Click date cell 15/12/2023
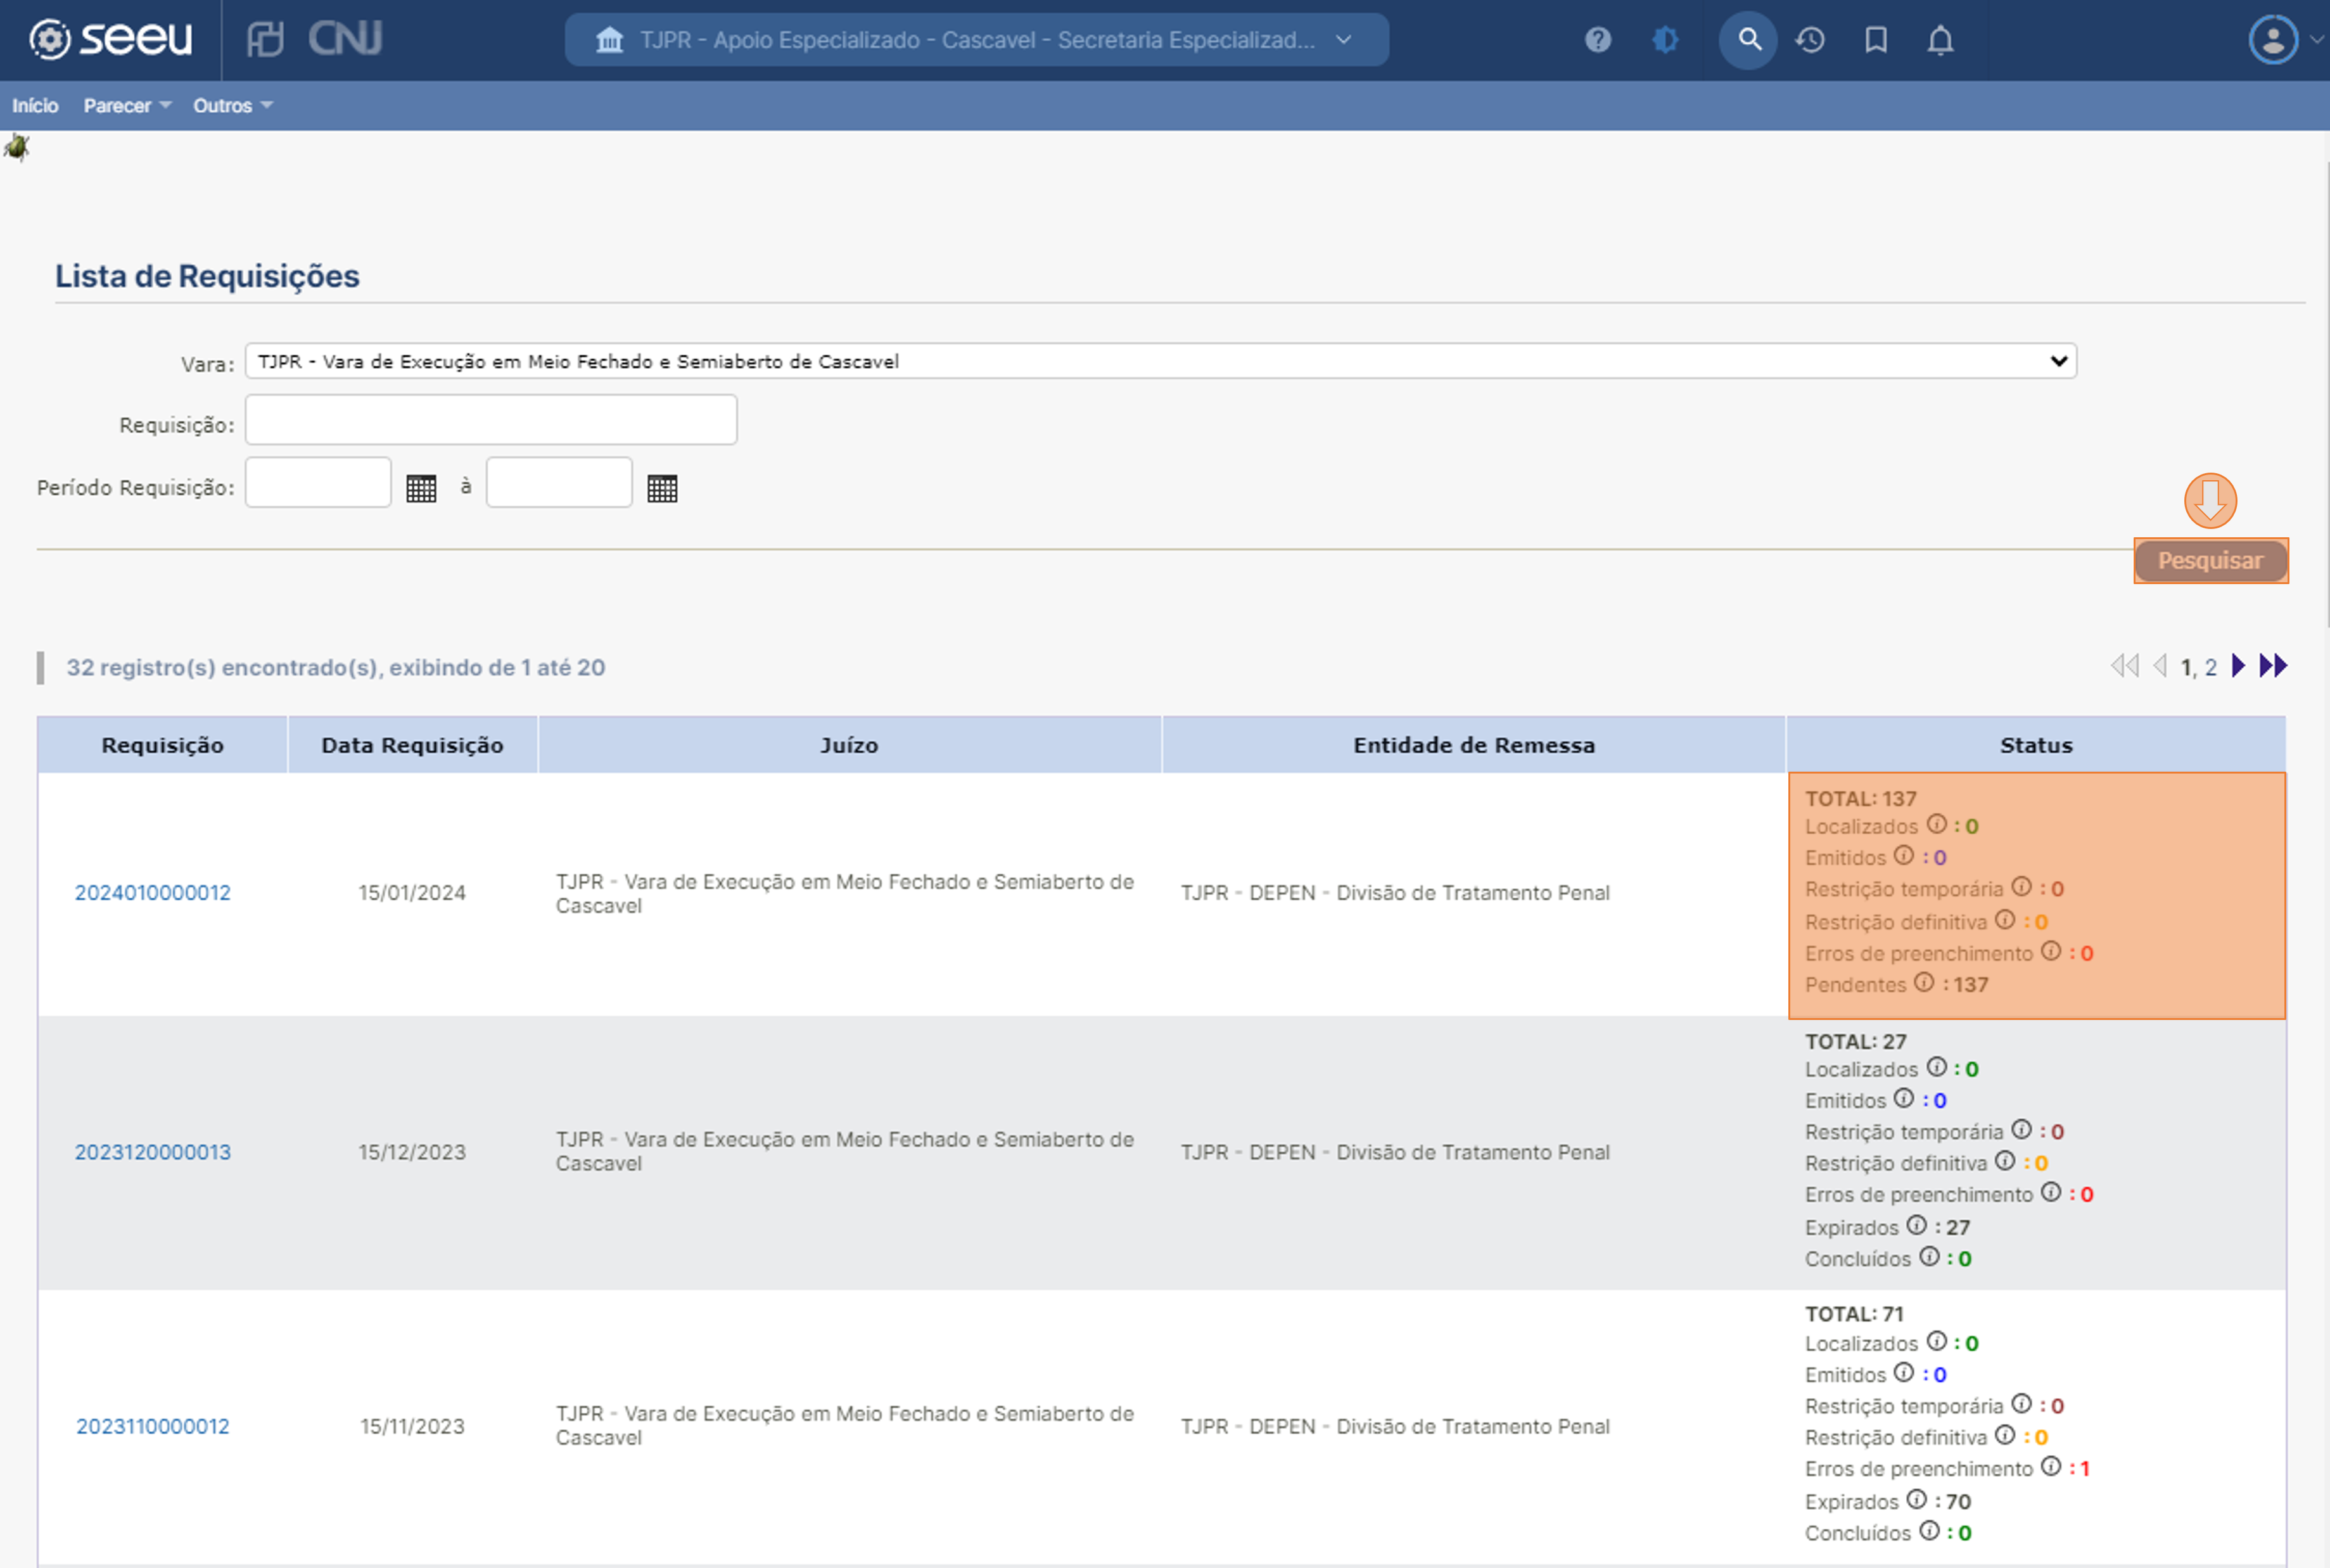The image size is (2330, 1568). point(412,1152)
